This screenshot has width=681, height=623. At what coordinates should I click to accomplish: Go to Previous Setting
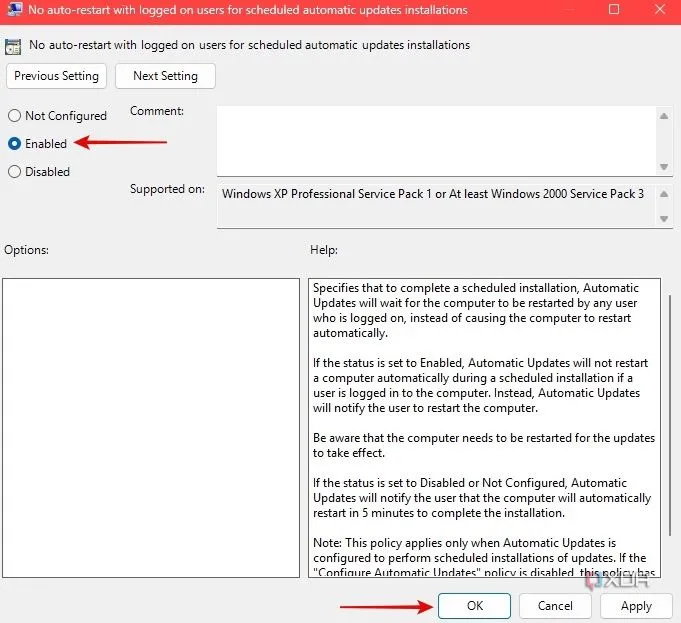[56, 76]
